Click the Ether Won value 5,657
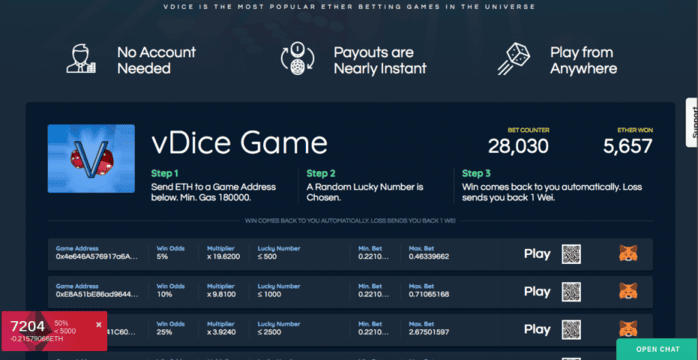698x360 pixels. click(x=628, y=146)
